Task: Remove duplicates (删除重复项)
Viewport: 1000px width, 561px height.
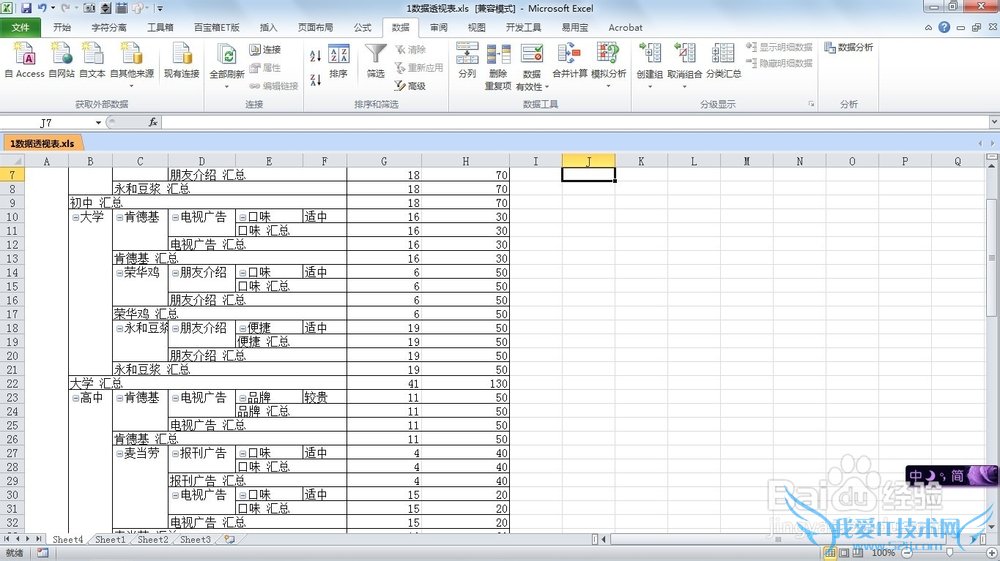Action: click(x=498, y=66)
